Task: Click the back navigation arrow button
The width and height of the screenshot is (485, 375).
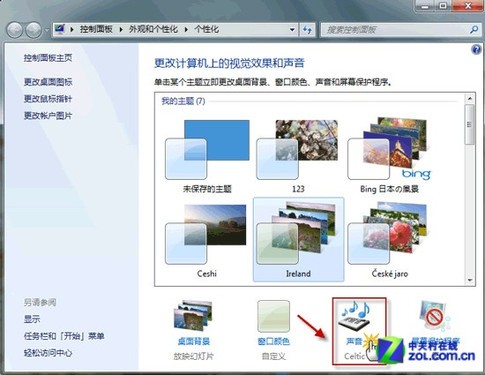Action: click(15, 30)
